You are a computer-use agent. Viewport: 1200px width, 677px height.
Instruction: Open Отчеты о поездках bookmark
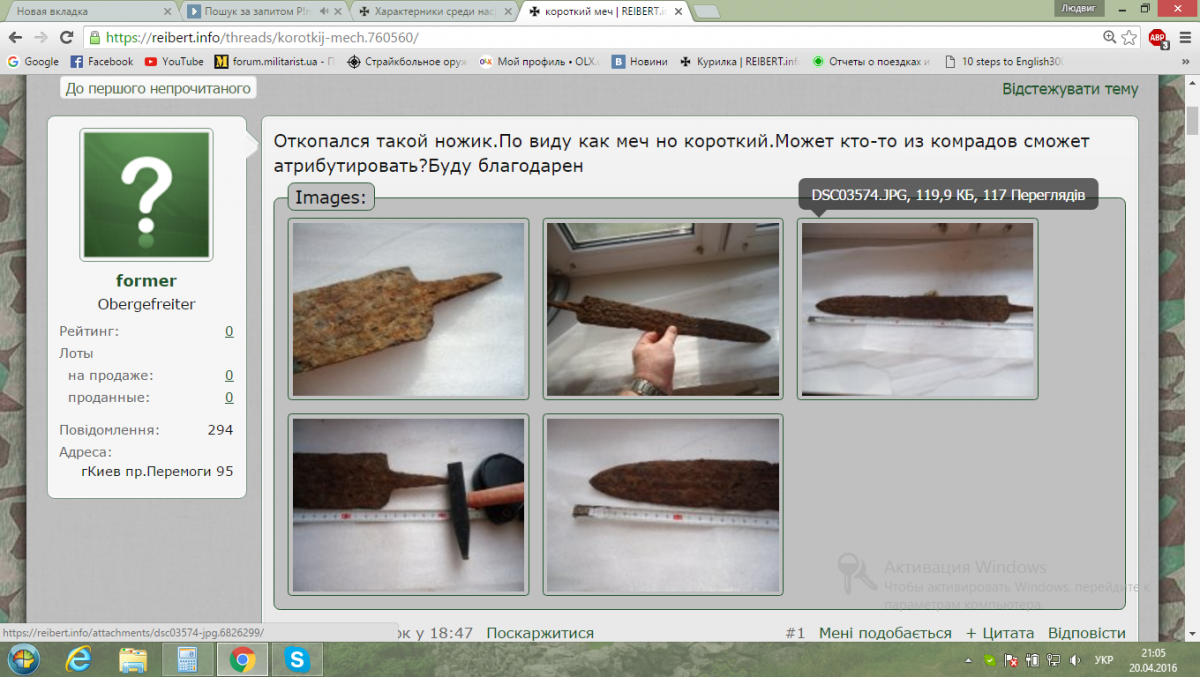point(871,61)
